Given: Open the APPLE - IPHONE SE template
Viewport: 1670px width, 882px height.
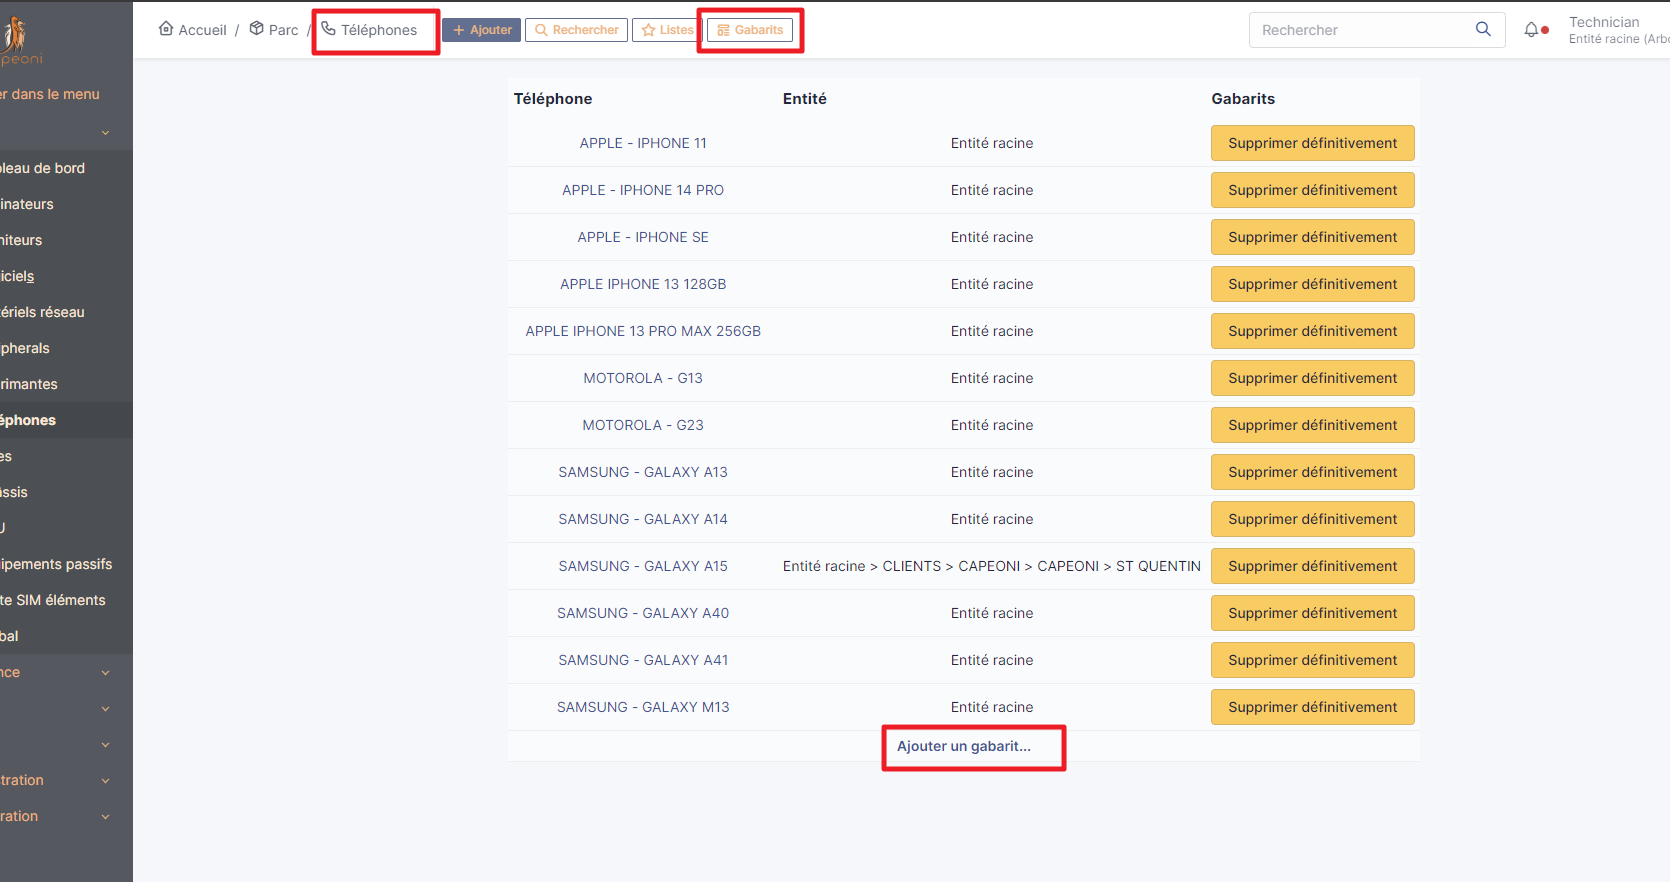Looking at the screenshot, I should (x=643, y=237).
